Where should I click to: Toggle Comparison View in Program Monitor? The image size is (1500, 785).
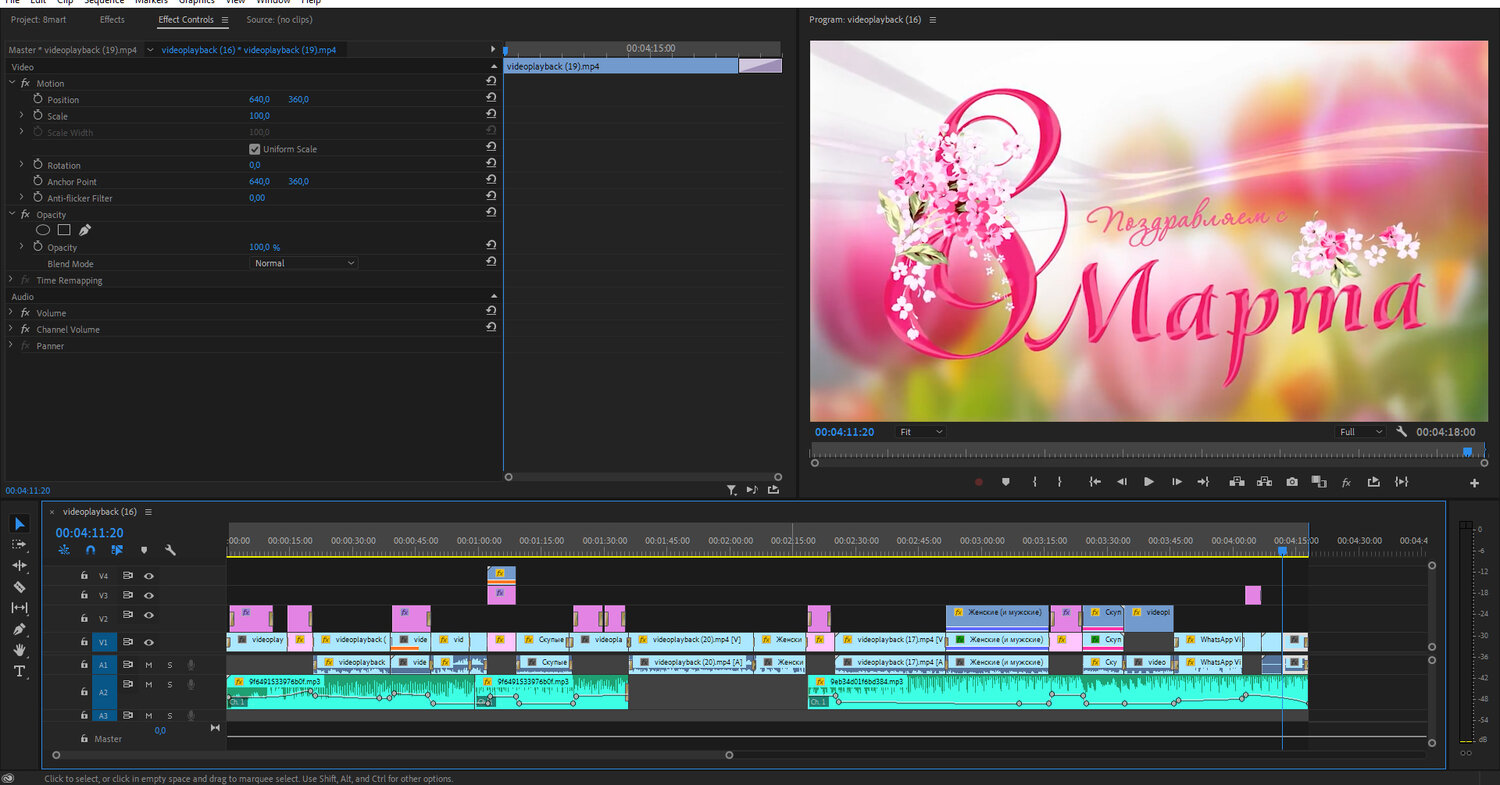click(1319, 482)
